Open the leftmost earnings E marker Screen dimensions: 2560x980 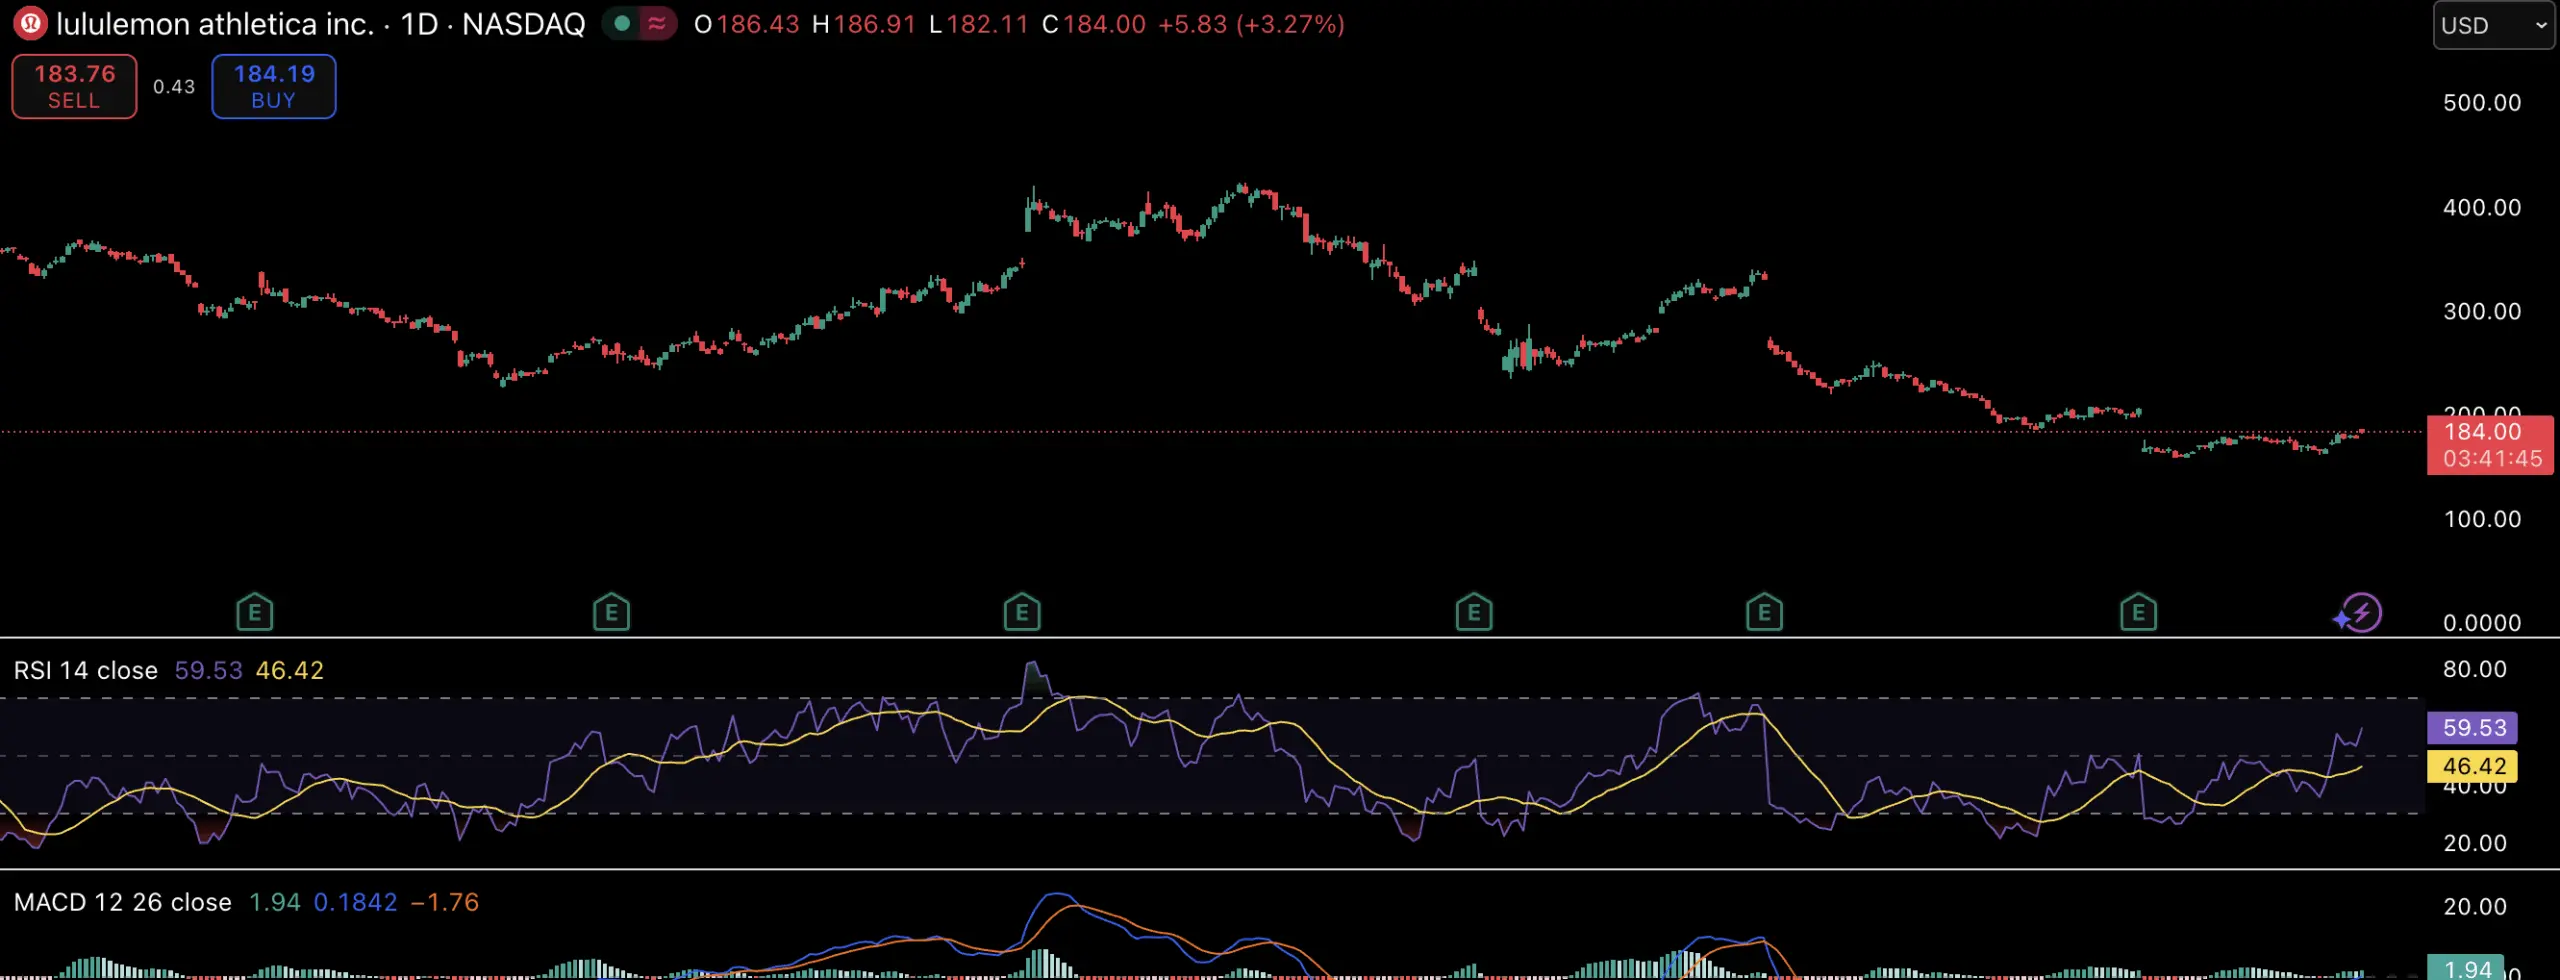coord(255,612)
